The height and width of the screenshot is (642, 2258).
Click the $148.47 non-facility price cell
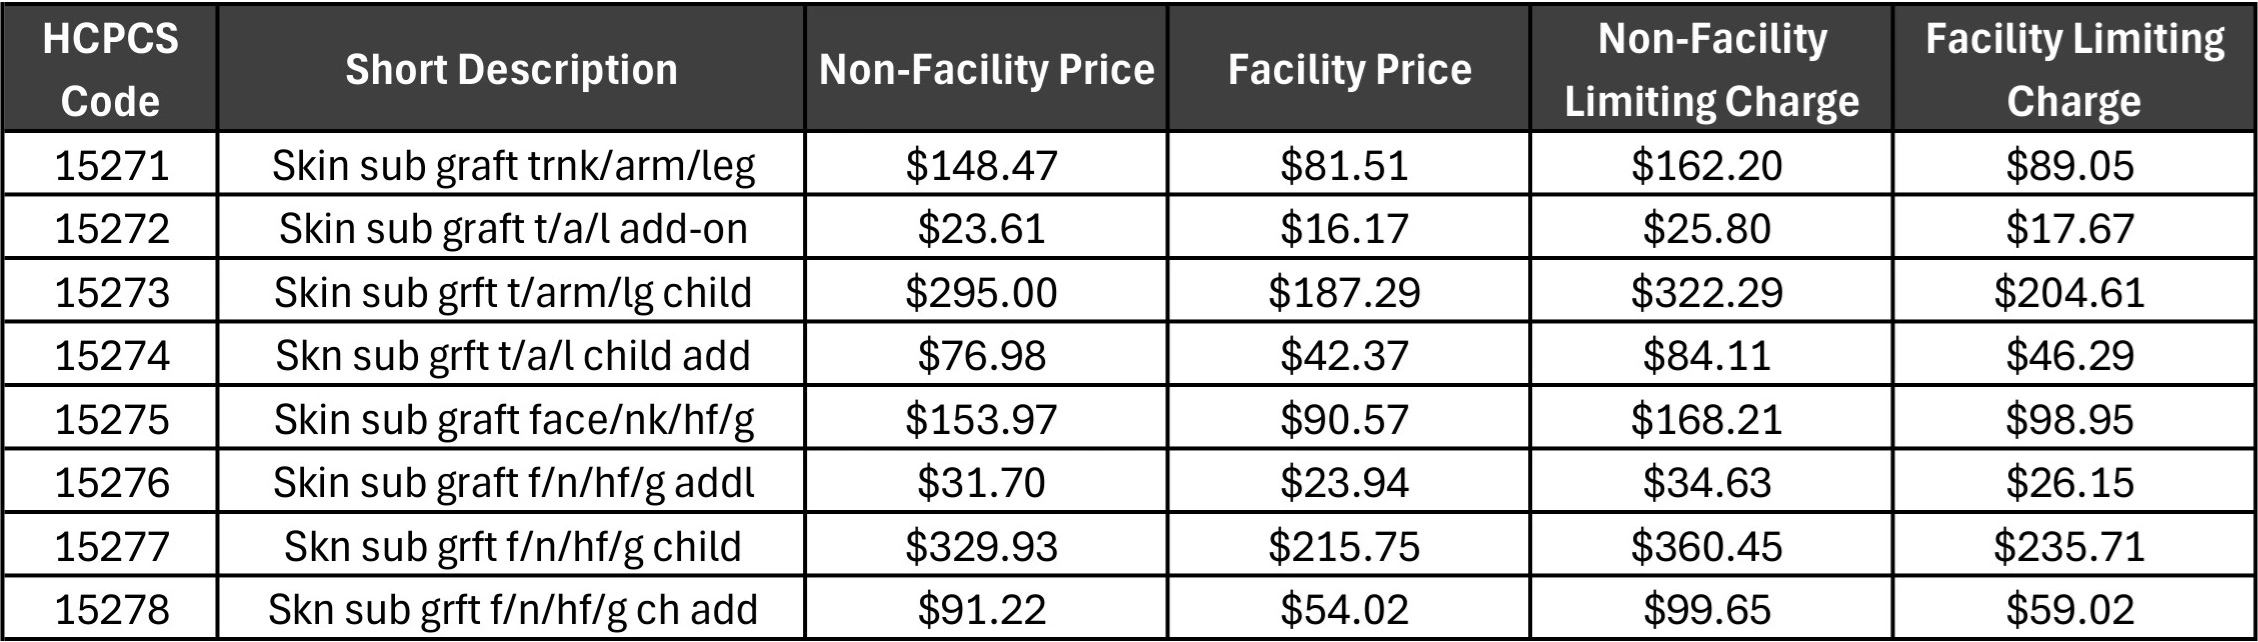tap(981, 165)
